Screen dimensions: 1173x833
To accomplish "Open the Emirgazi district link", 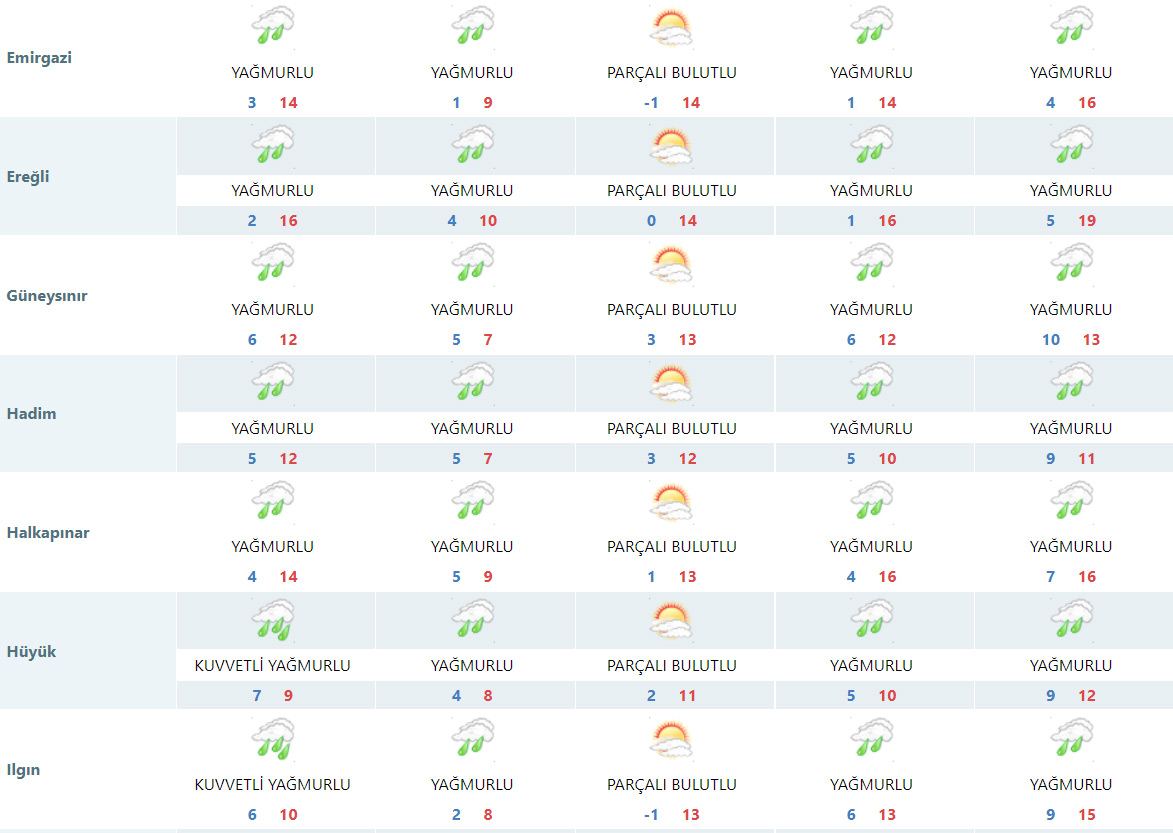I will click(39, 58).
